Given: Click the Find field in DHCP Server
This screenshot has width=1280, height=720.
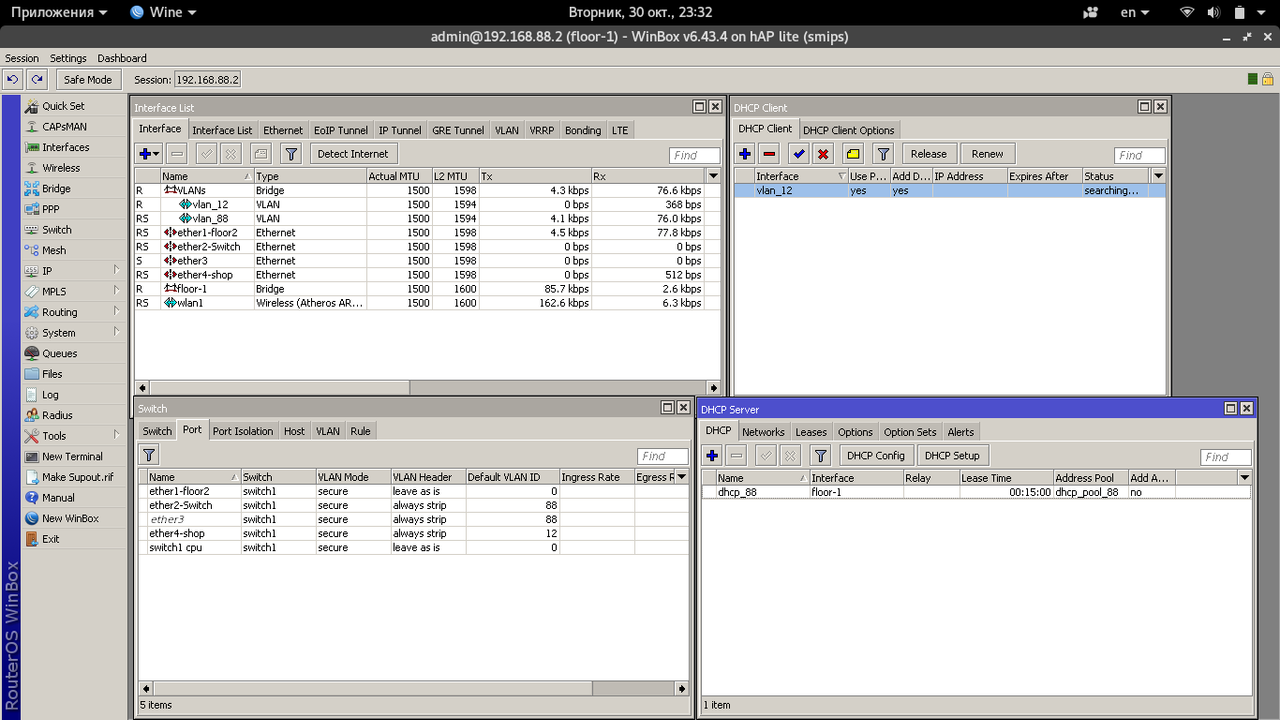Looking at the screenshot, I should pos(1225,457).
